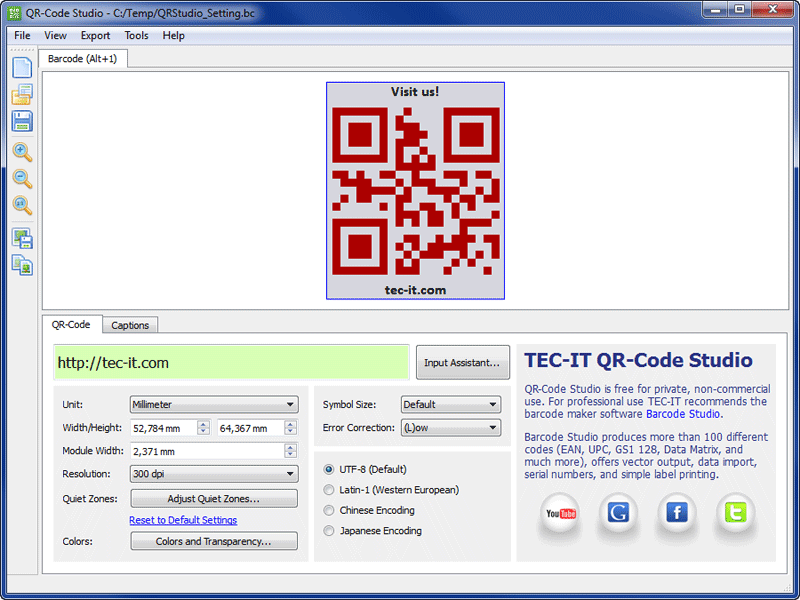Expand the Error Correction dropdown

point(451,428)
